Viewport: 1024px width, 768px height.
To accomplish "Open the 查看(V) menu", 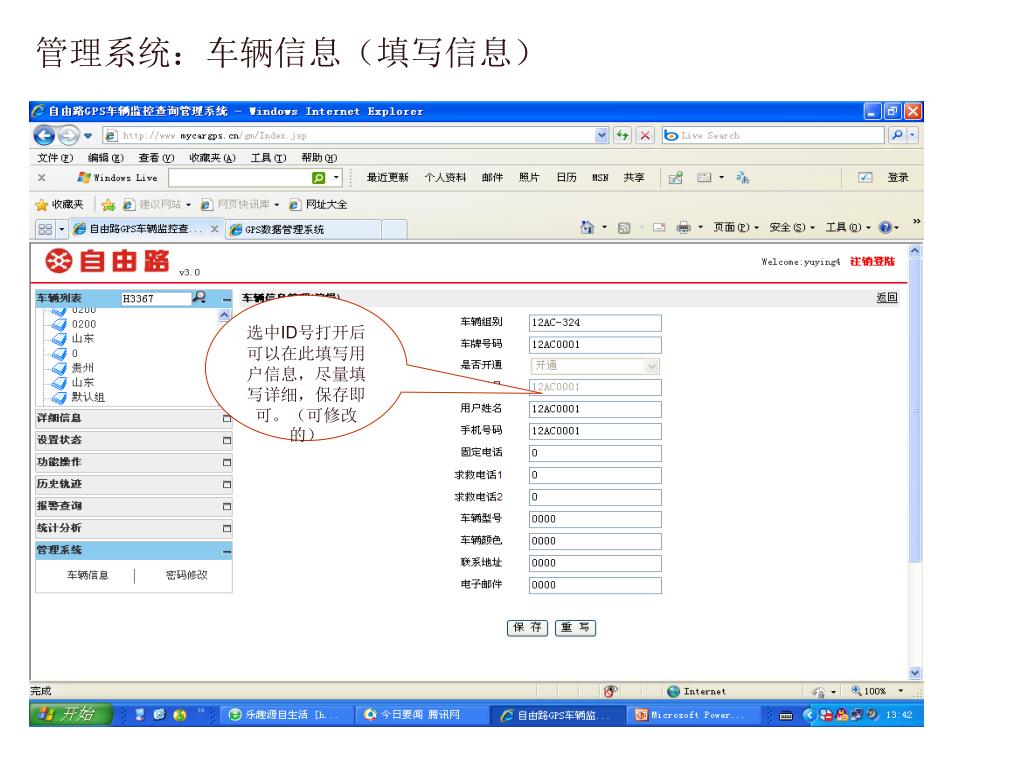I will [156, 158].
